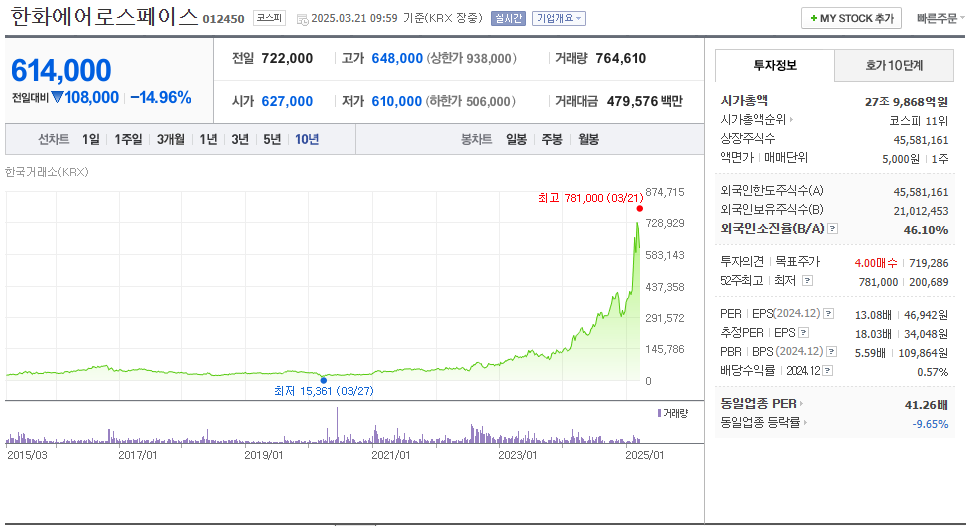
Task: Click the help icon next to PER EPS(2024.12)
Action: 828,314
